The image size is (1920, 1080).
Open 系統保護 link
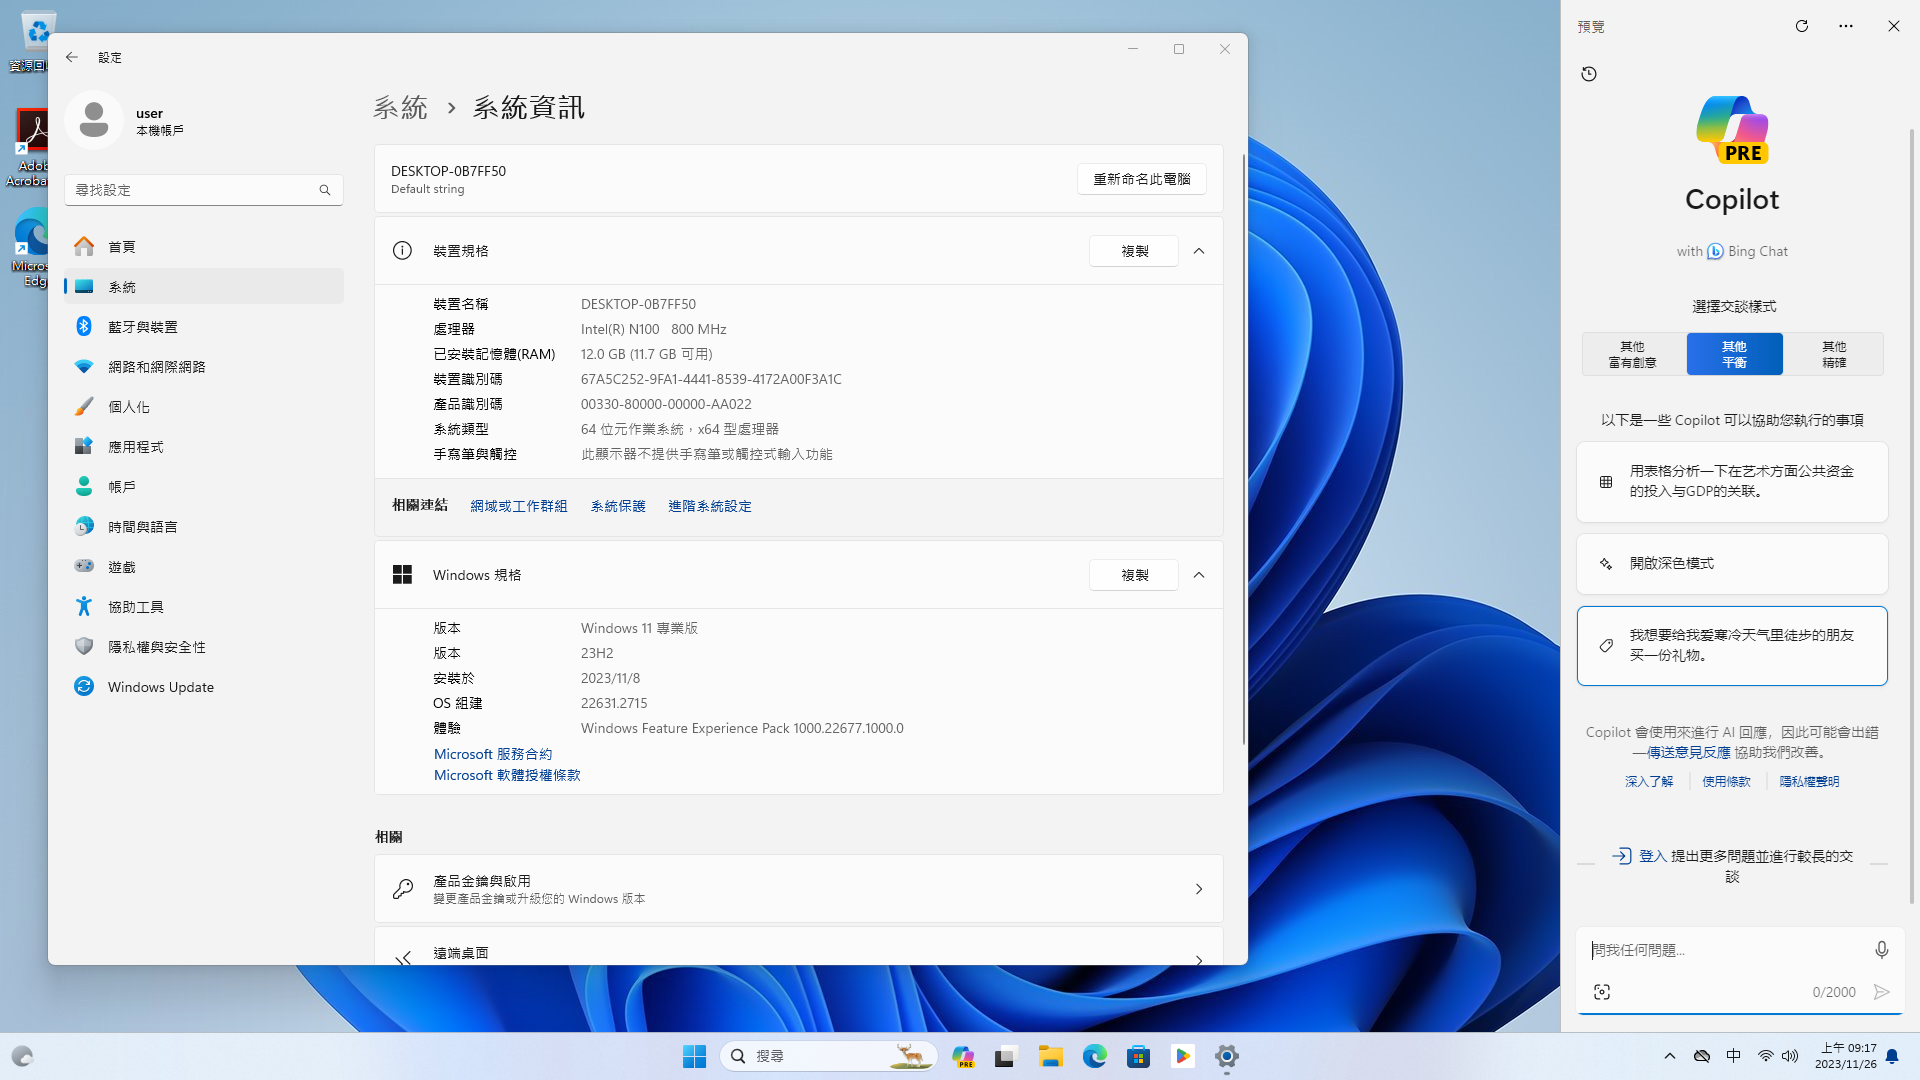[x=618, y=506]
